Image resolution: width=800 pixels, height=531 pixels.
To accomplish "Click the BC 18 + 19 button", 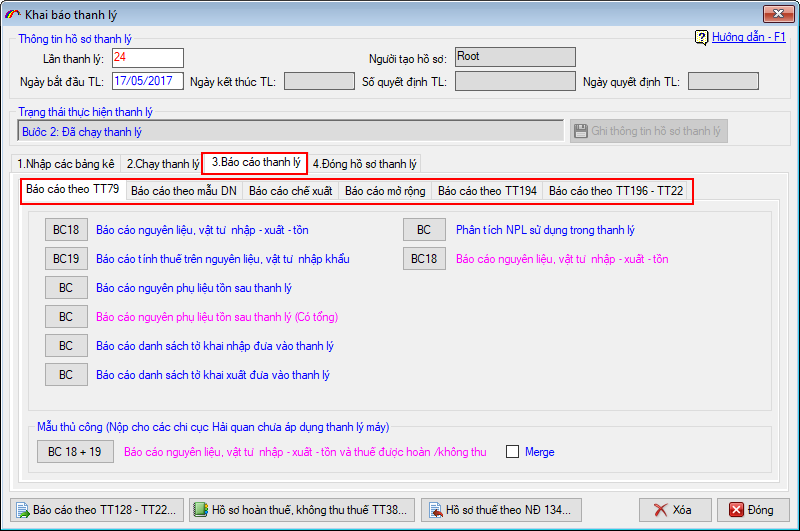I will click(75, 452).
